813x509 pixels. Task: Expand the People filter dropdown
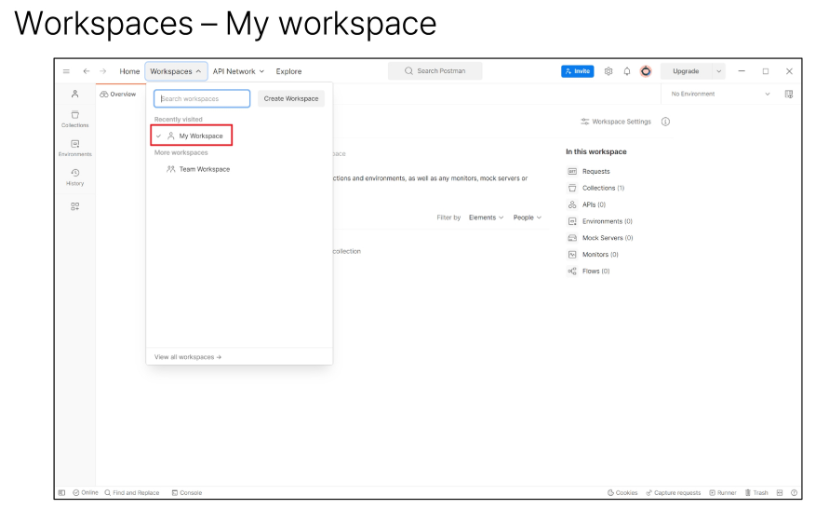(x=527, y=217)
